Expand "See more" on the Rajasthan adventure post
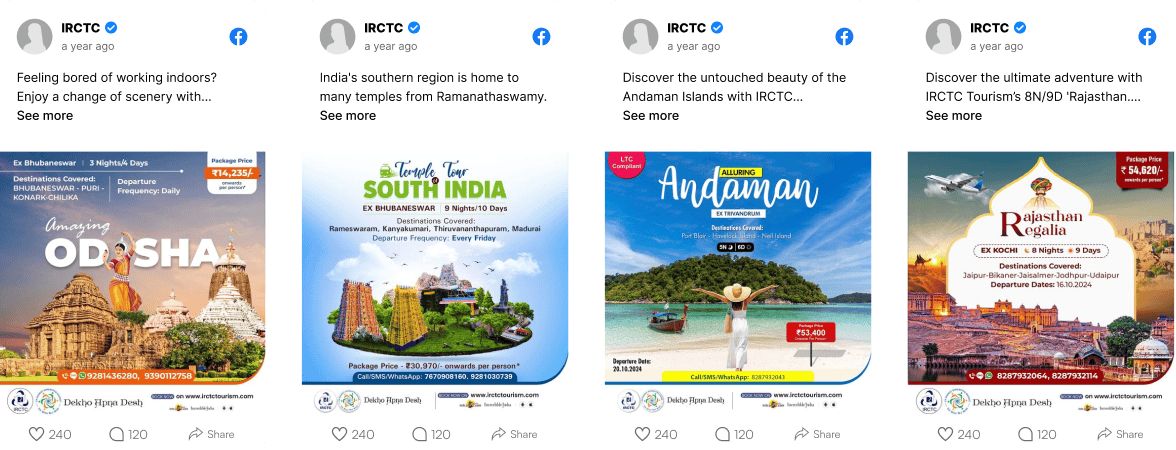Viewport: 1176px width, 450px height. click(x=954, y=116)
